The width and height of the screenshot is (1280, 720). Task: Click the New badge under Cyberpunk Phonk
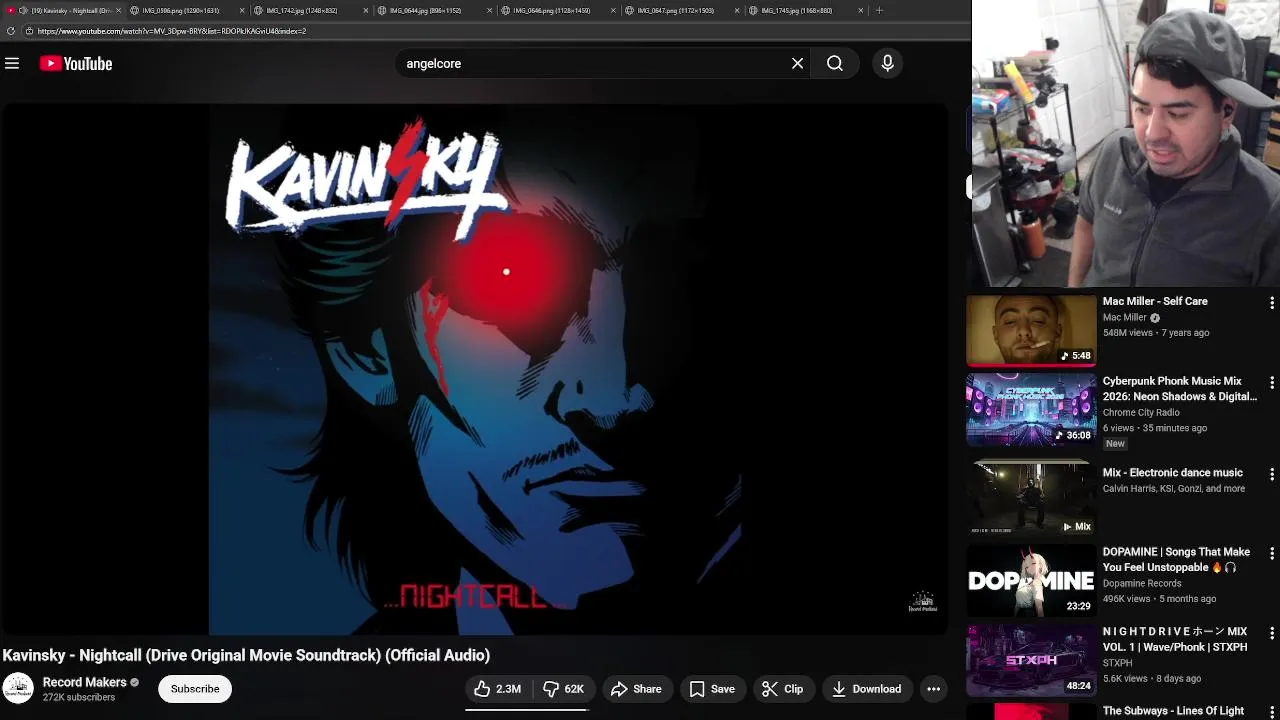point(1115,443)
